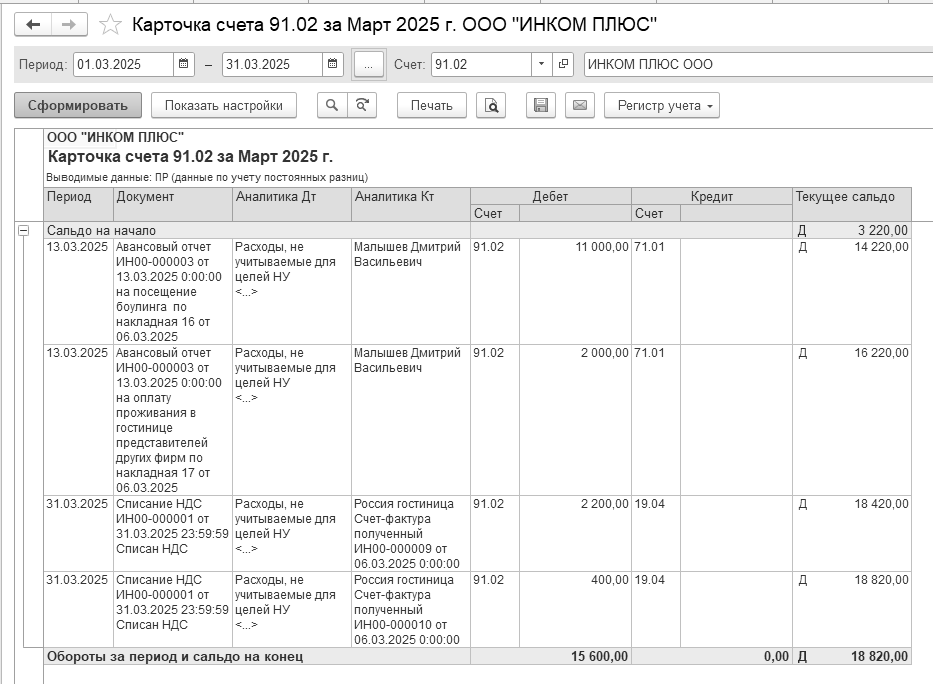Select the Обороты за период и сальдо на конец label
This screenshot has height=684, width=933.
coord(175,657)
